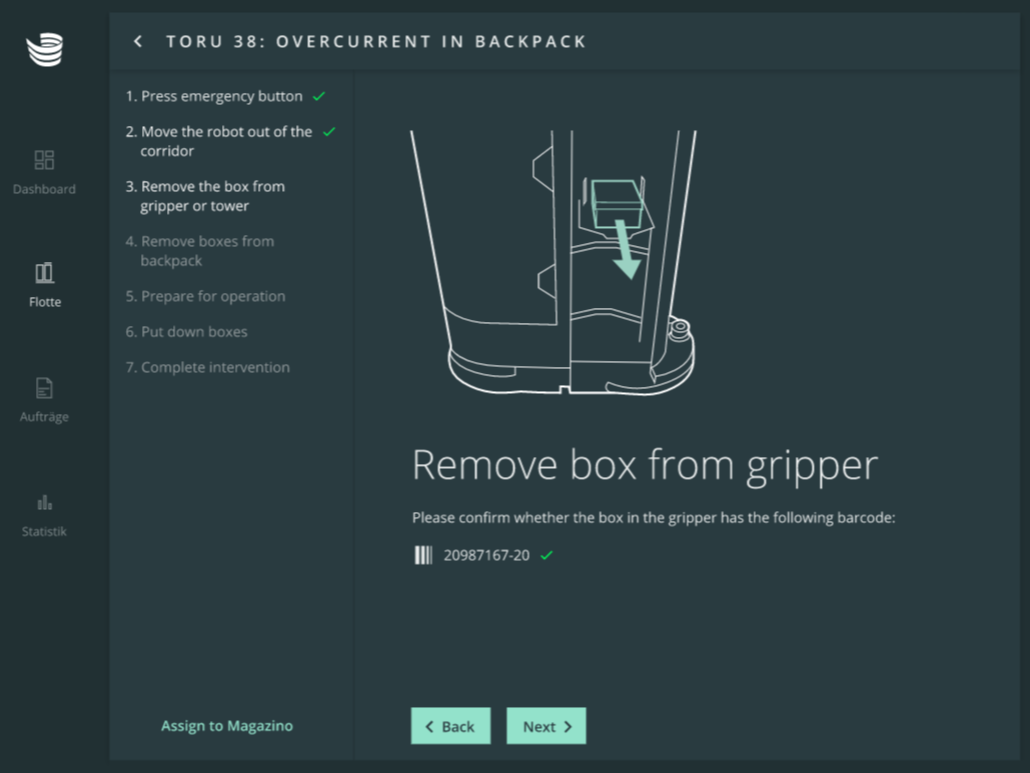Select the Flotte fleet icon
This screenshot has width=1030, height=773.
tap(44, 273)
